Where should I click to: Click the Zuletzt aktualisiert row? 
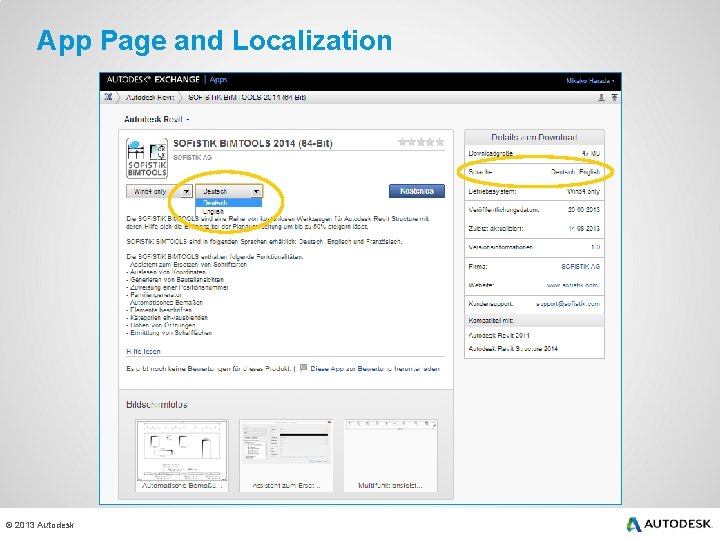coord(534,229)
